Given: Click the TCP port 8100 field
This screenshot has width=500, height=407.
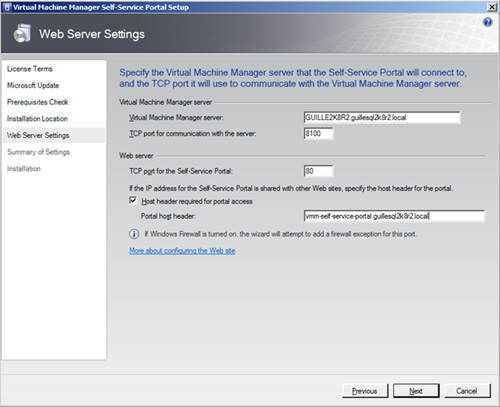Looking at the screenshot, I should pyautogui.click(x=318, y=134).
